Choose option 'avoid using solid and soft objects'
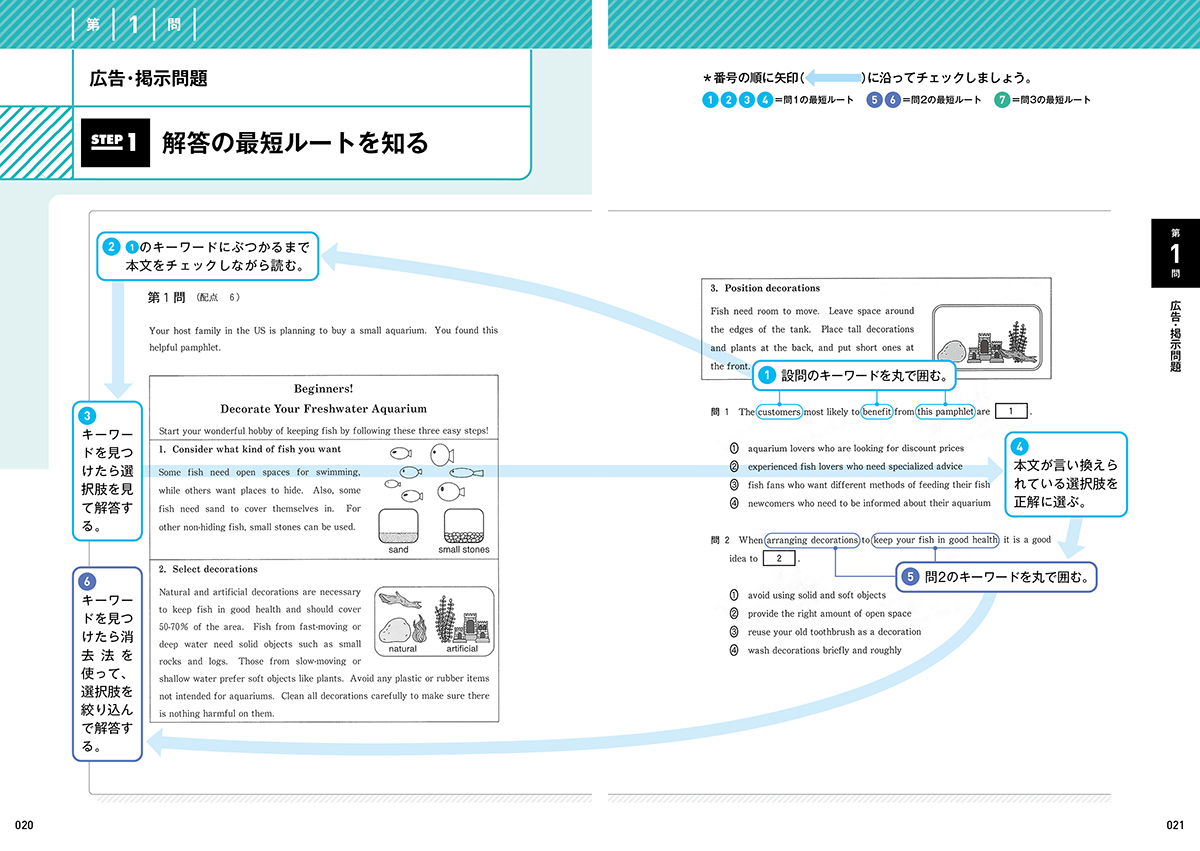Screen dimensions: 1200x851 click(x=807, y=596)
